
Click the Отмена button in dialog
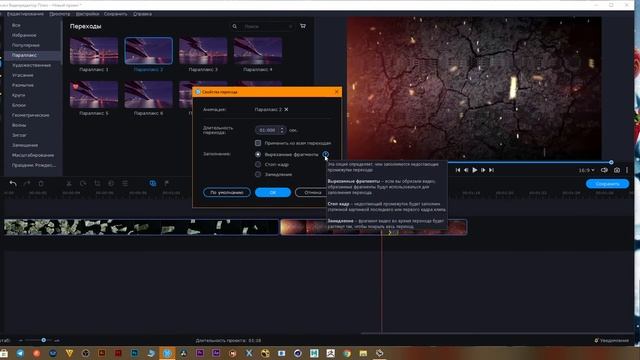(x=312, y=192)
